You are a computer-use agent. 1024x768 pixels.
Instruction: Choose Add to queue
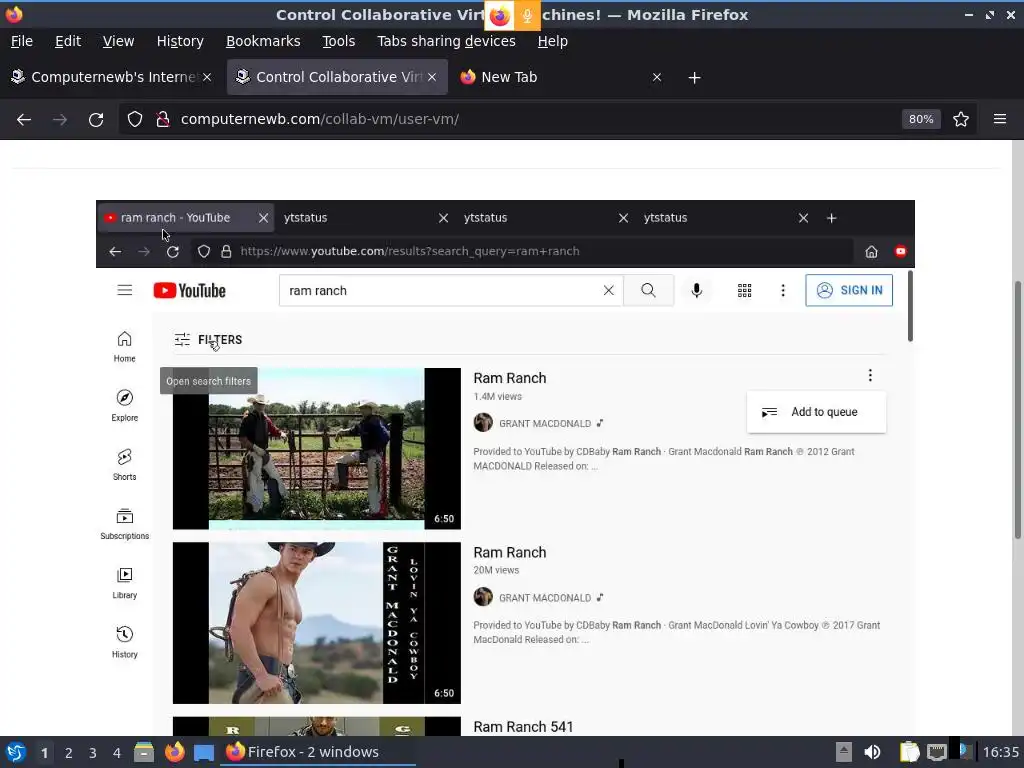tap(816, 412)
